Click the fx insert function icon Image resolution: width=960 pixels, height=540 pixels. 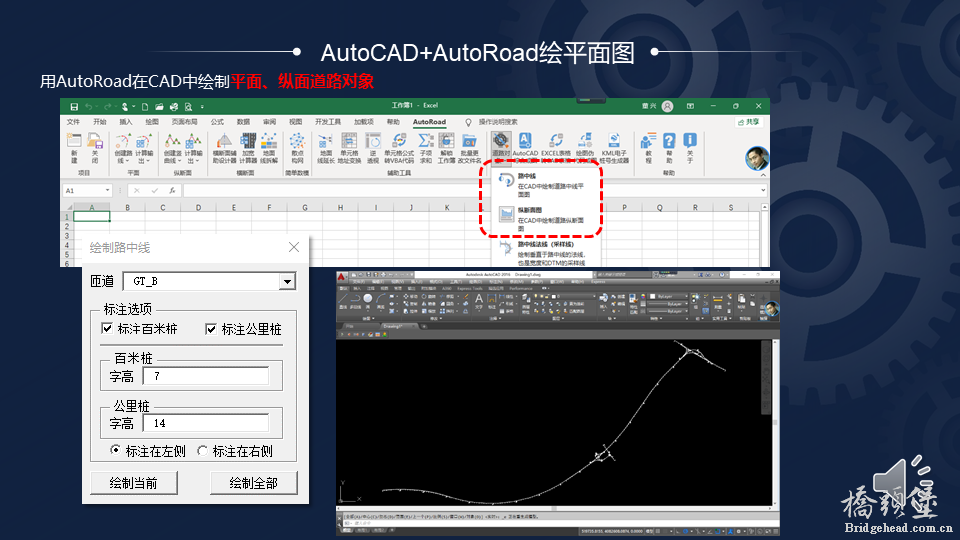tap(173, 190)
